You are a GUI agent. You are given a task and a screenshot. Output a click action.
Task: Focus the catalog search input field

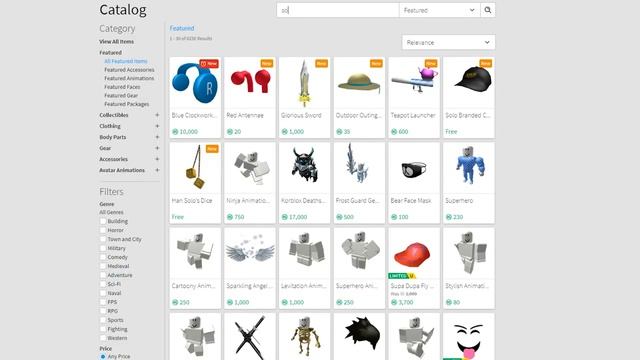338,10
